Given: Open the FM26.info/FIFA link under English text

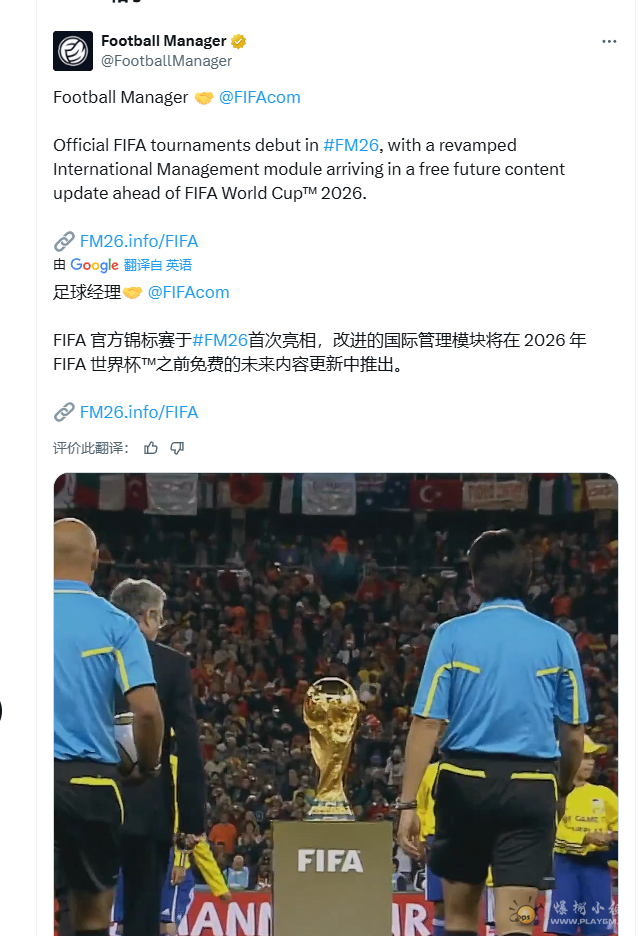Looking at the screenshot, I should point(139,241).
